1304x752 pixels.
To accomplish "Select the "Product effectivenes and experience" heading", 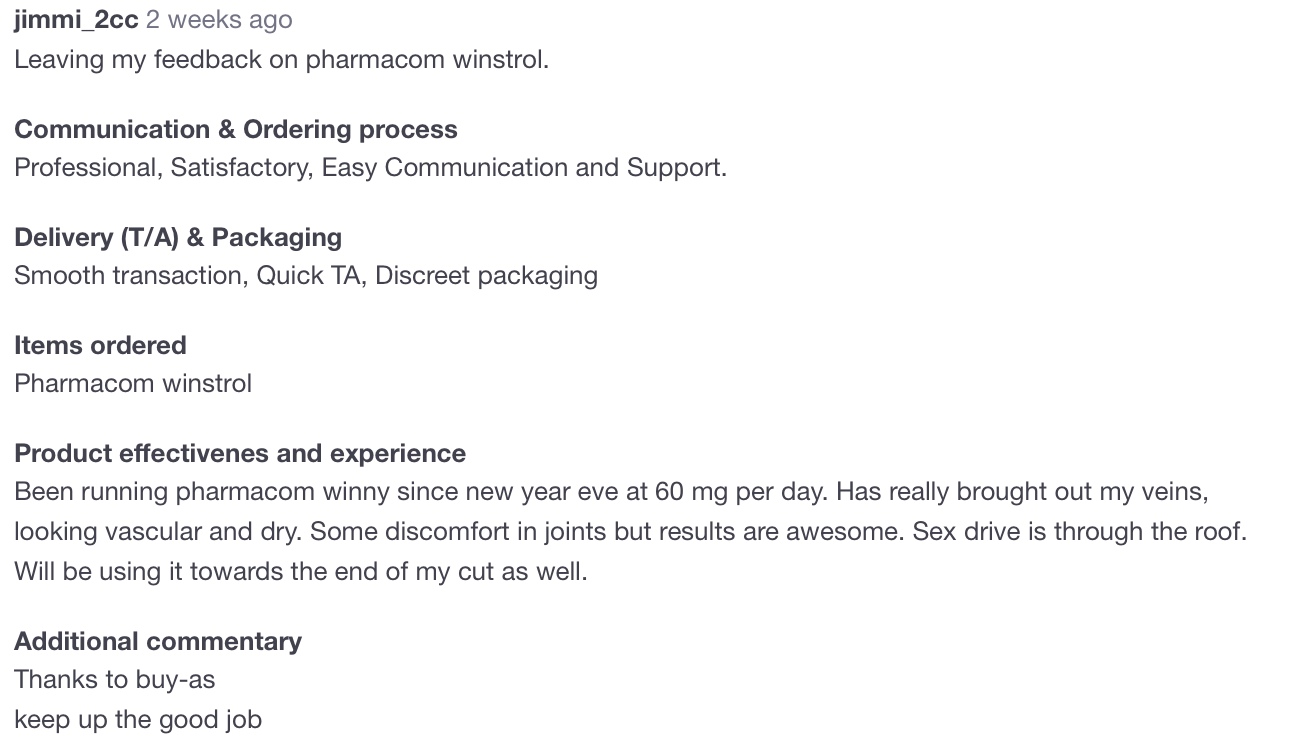I will coord(240,454).
